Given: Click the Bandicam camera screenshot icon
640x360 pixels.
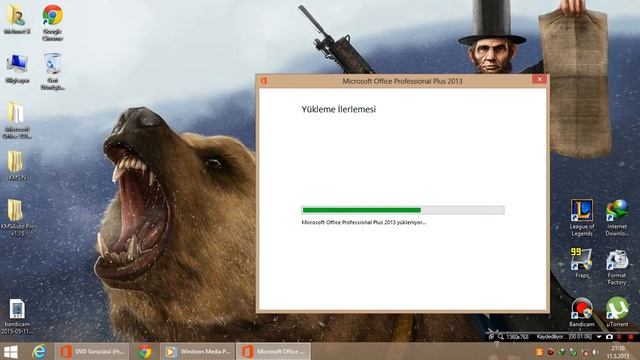Looking at the screenshot, I should click(x=609, y=337).
